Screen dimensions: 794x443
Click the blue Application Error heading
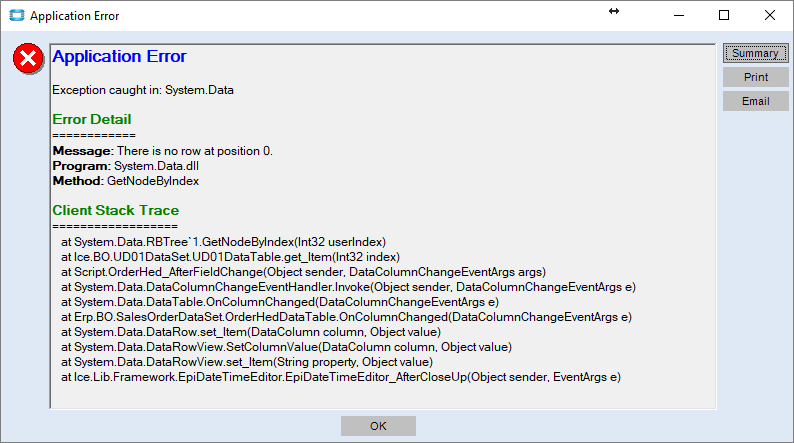point(120,56)
